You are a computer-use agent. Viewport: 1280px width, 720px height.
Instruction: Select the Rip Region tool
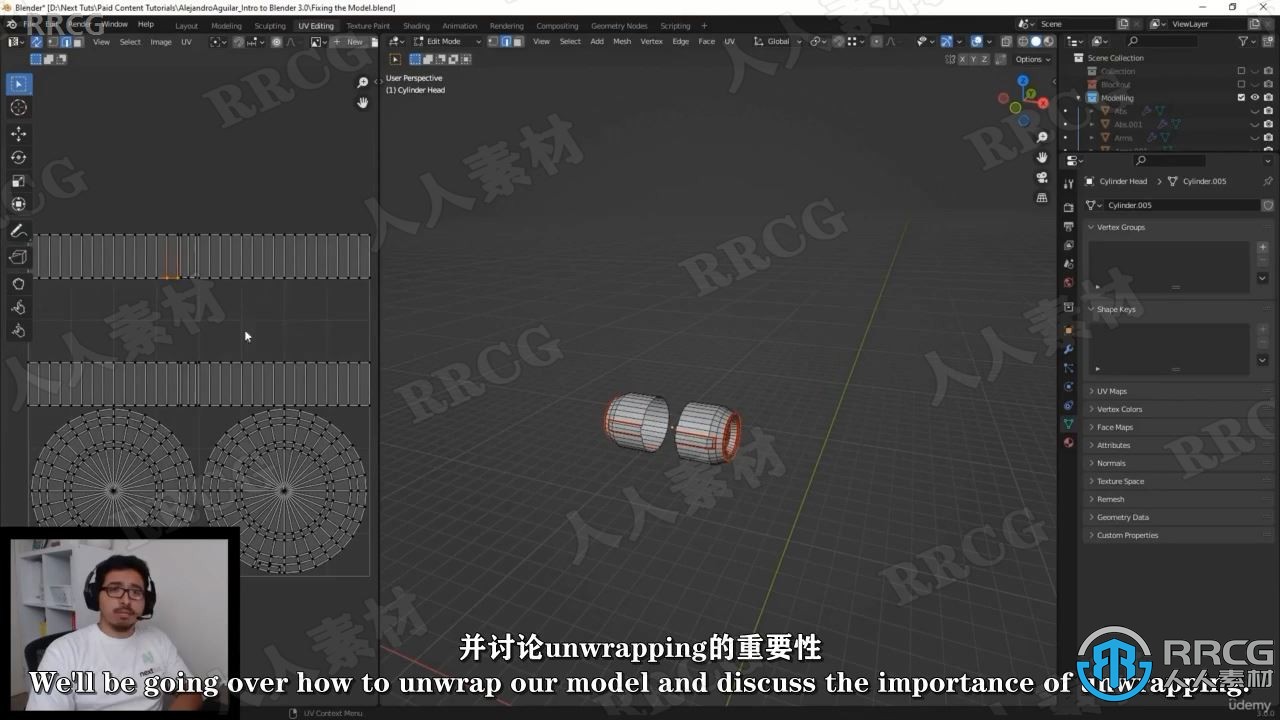pyautogui.click(x=18, y=257)
